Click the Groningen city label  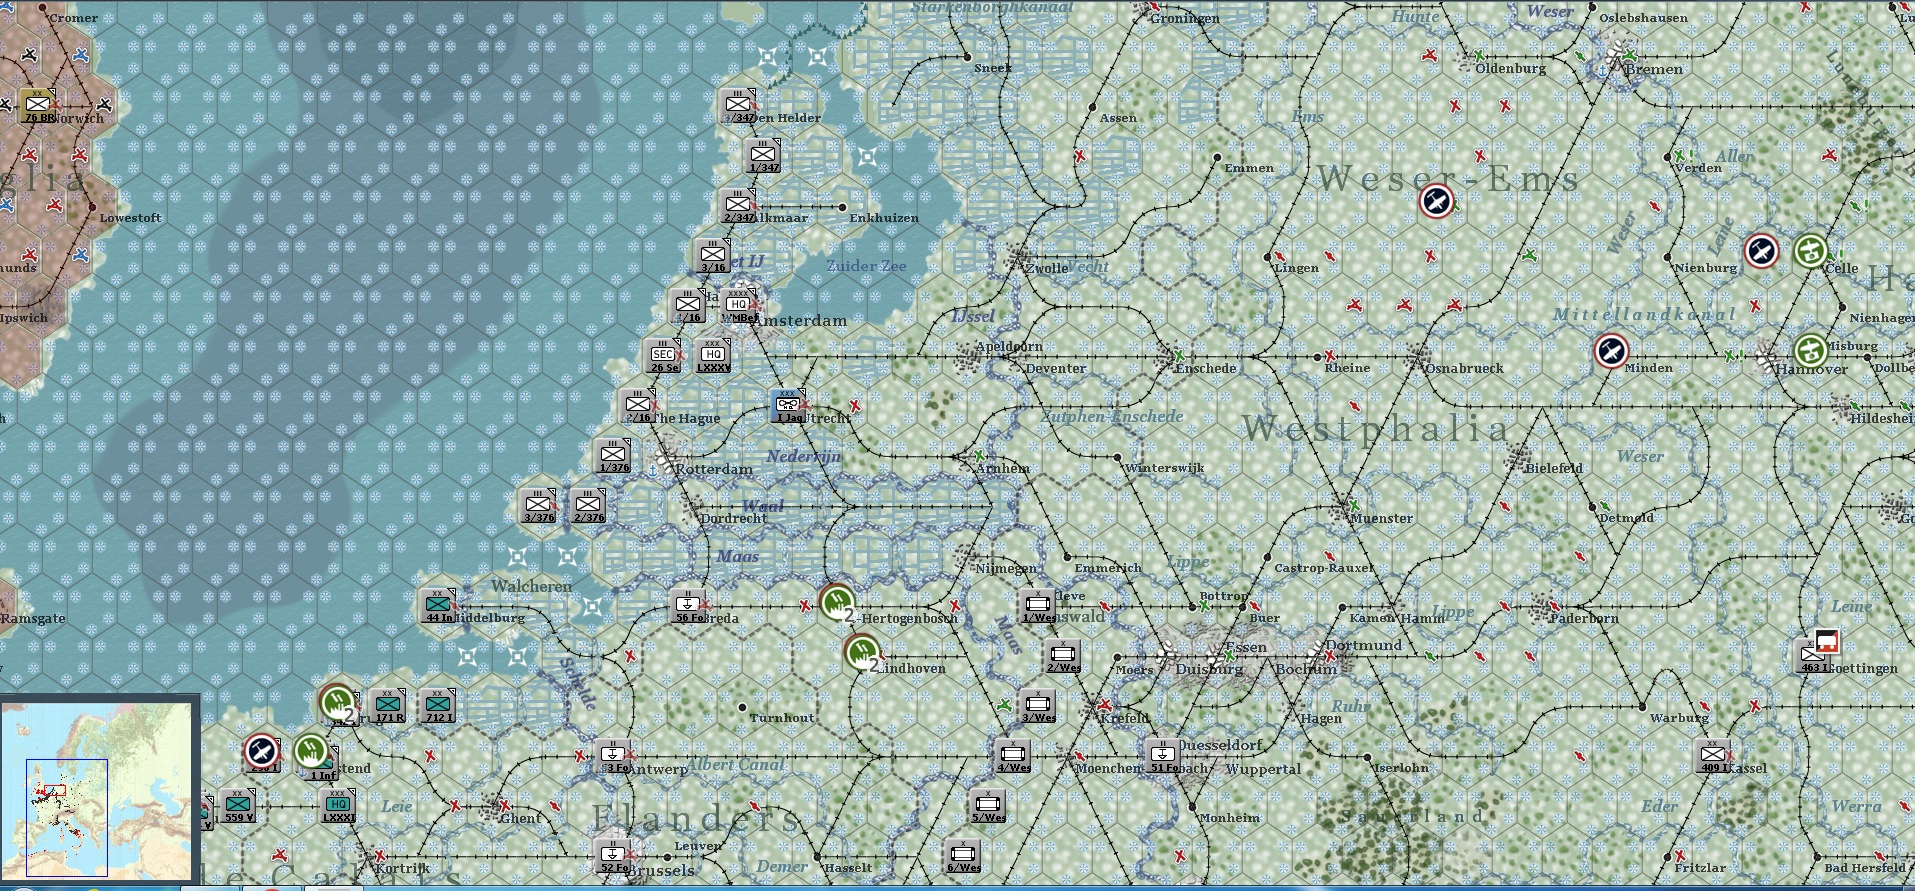(1185, 18)
